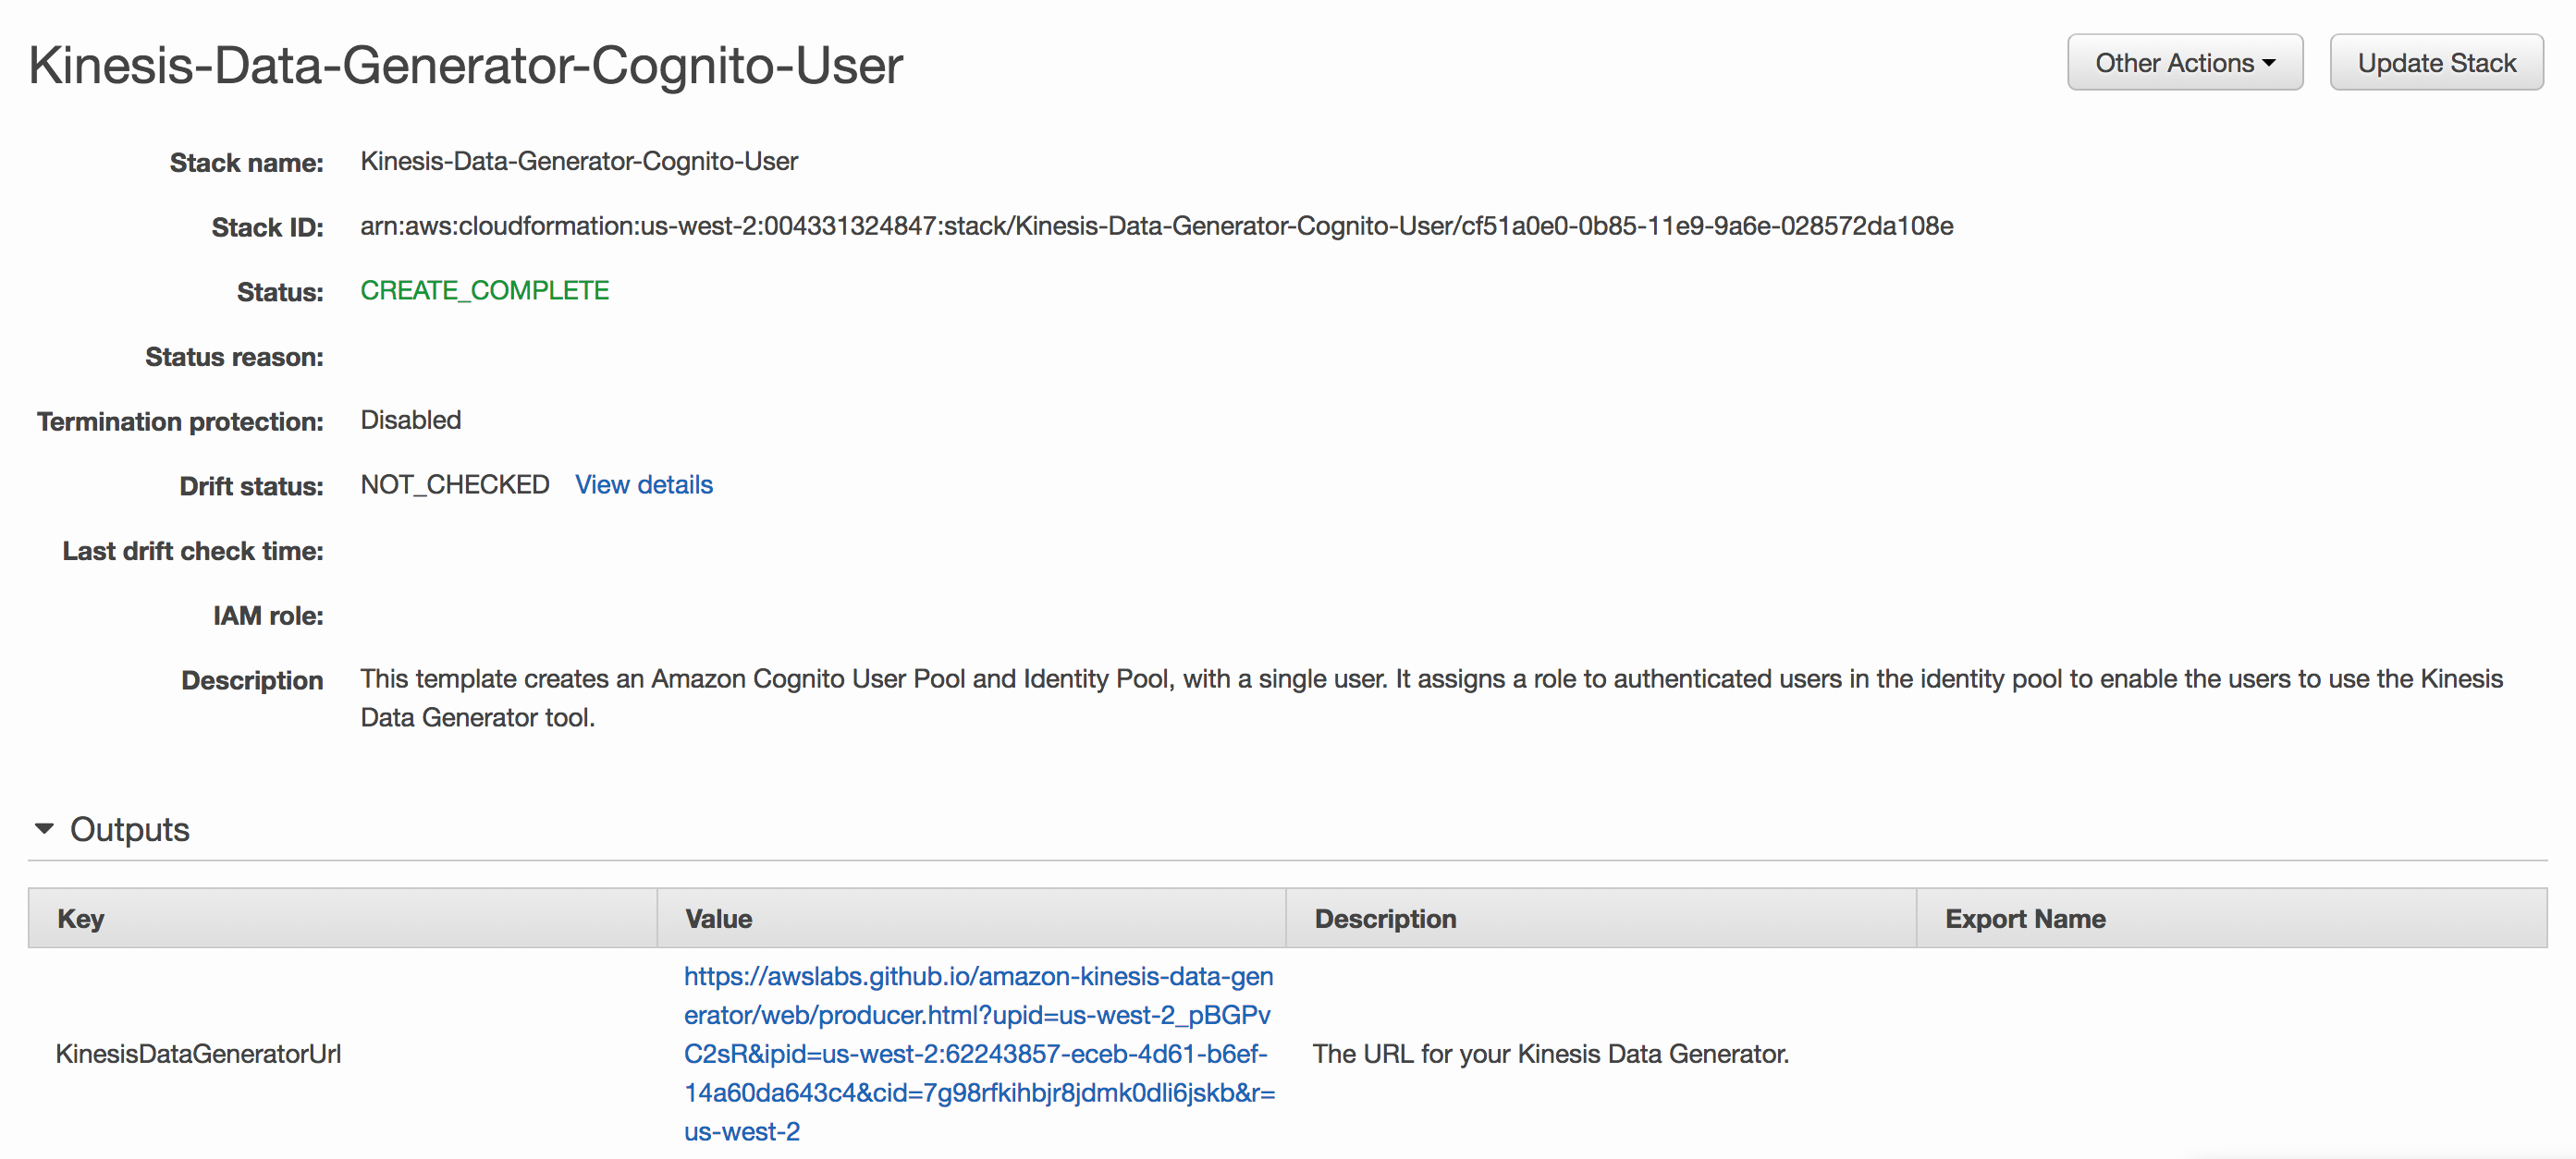Click the Update Stack button

[x=2436, y=63]
